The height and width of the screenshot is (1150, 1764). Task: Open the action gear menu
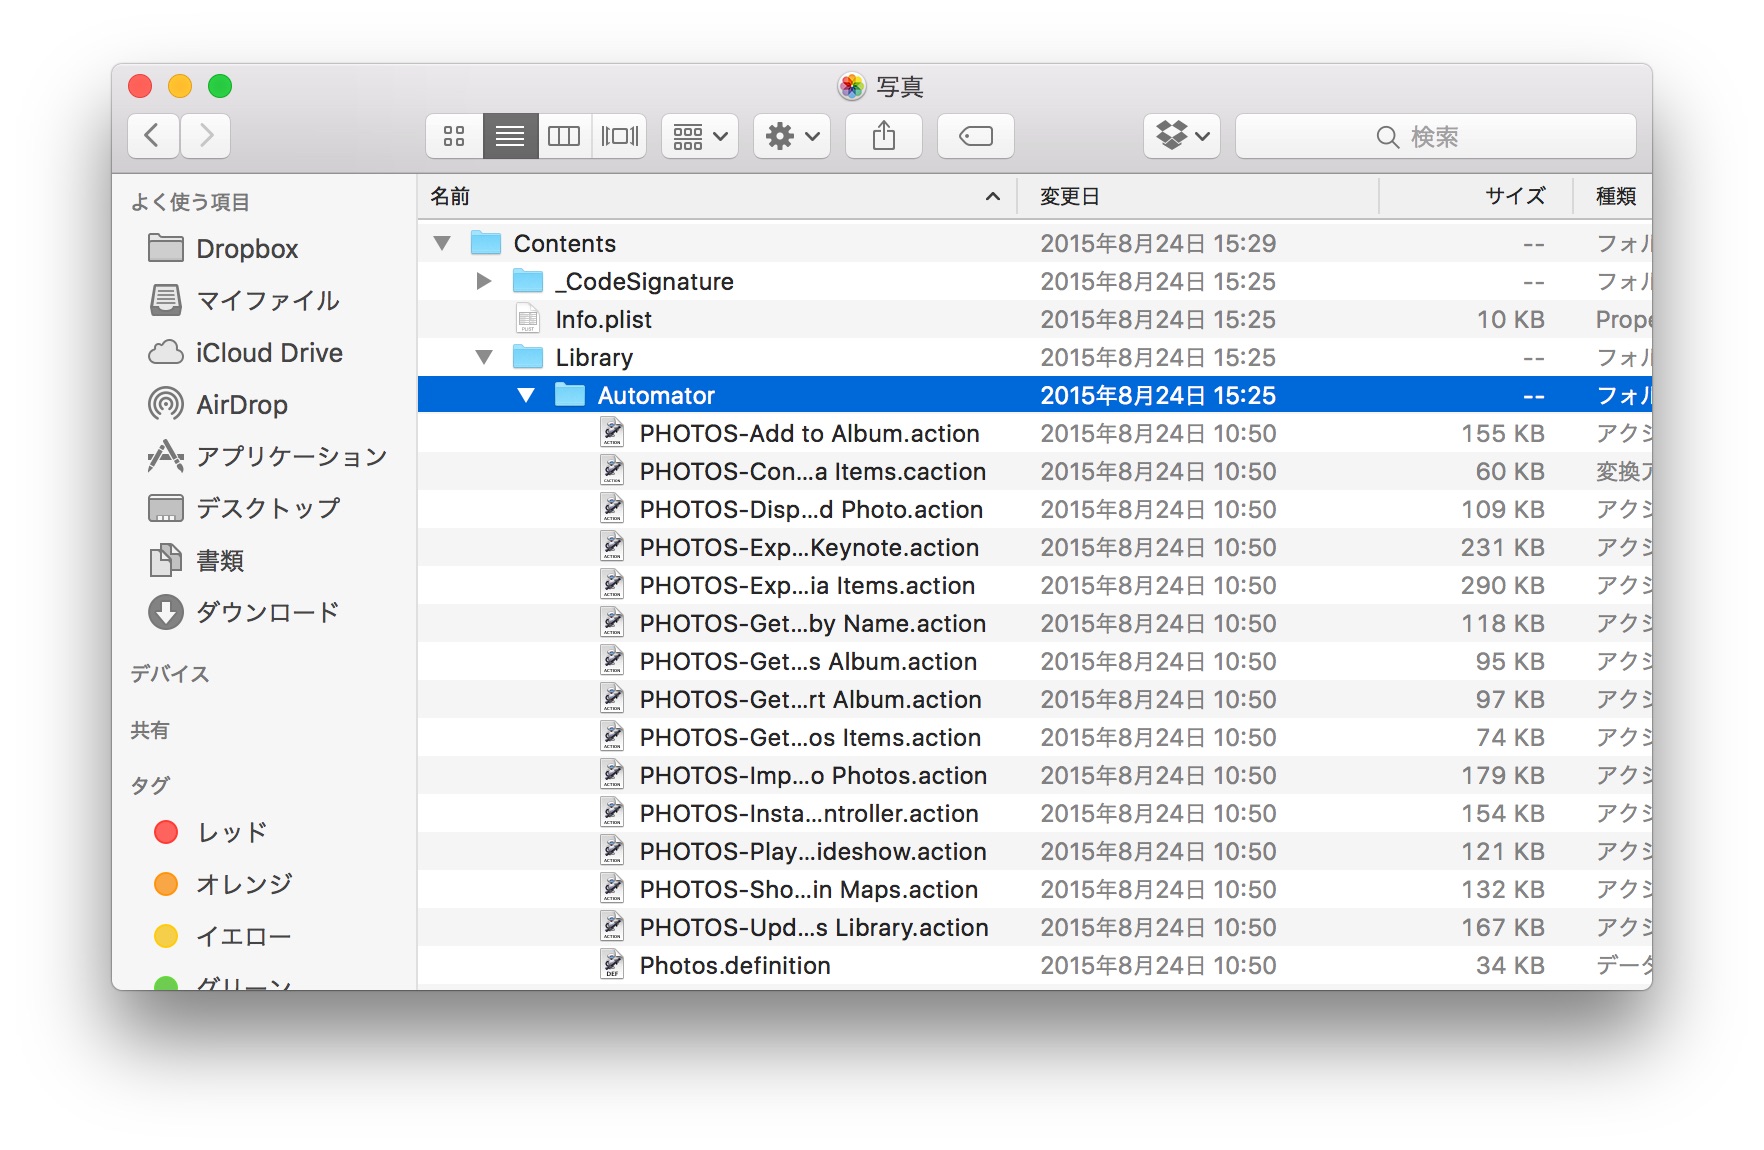[x=792, y=136]
